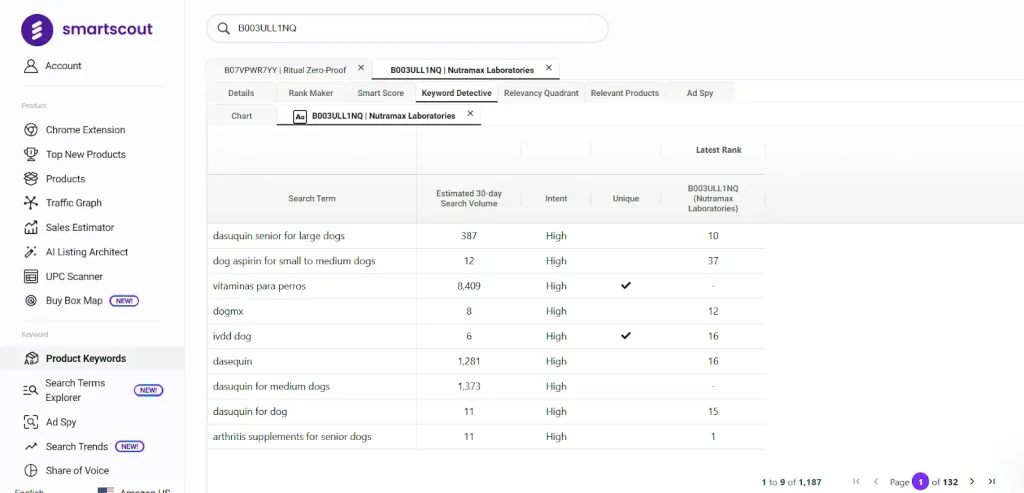Click the Product Keywords icon
This screenshot has width=1024, height=493.
pos(30,358)
